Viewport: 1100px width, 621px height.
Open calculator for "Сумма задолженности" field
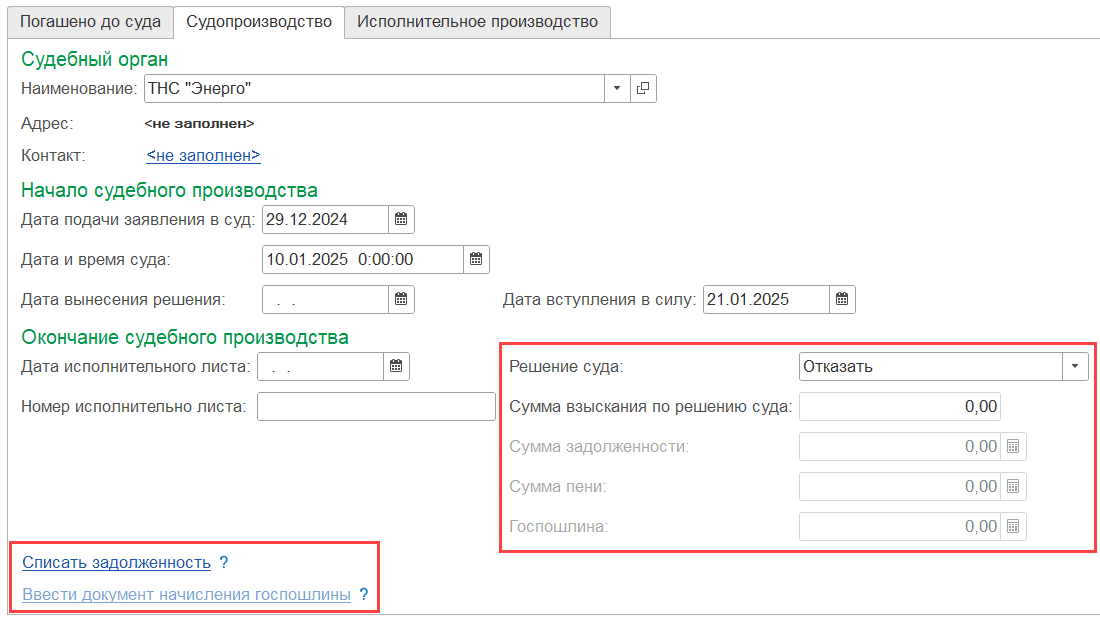pos(1013,446)
